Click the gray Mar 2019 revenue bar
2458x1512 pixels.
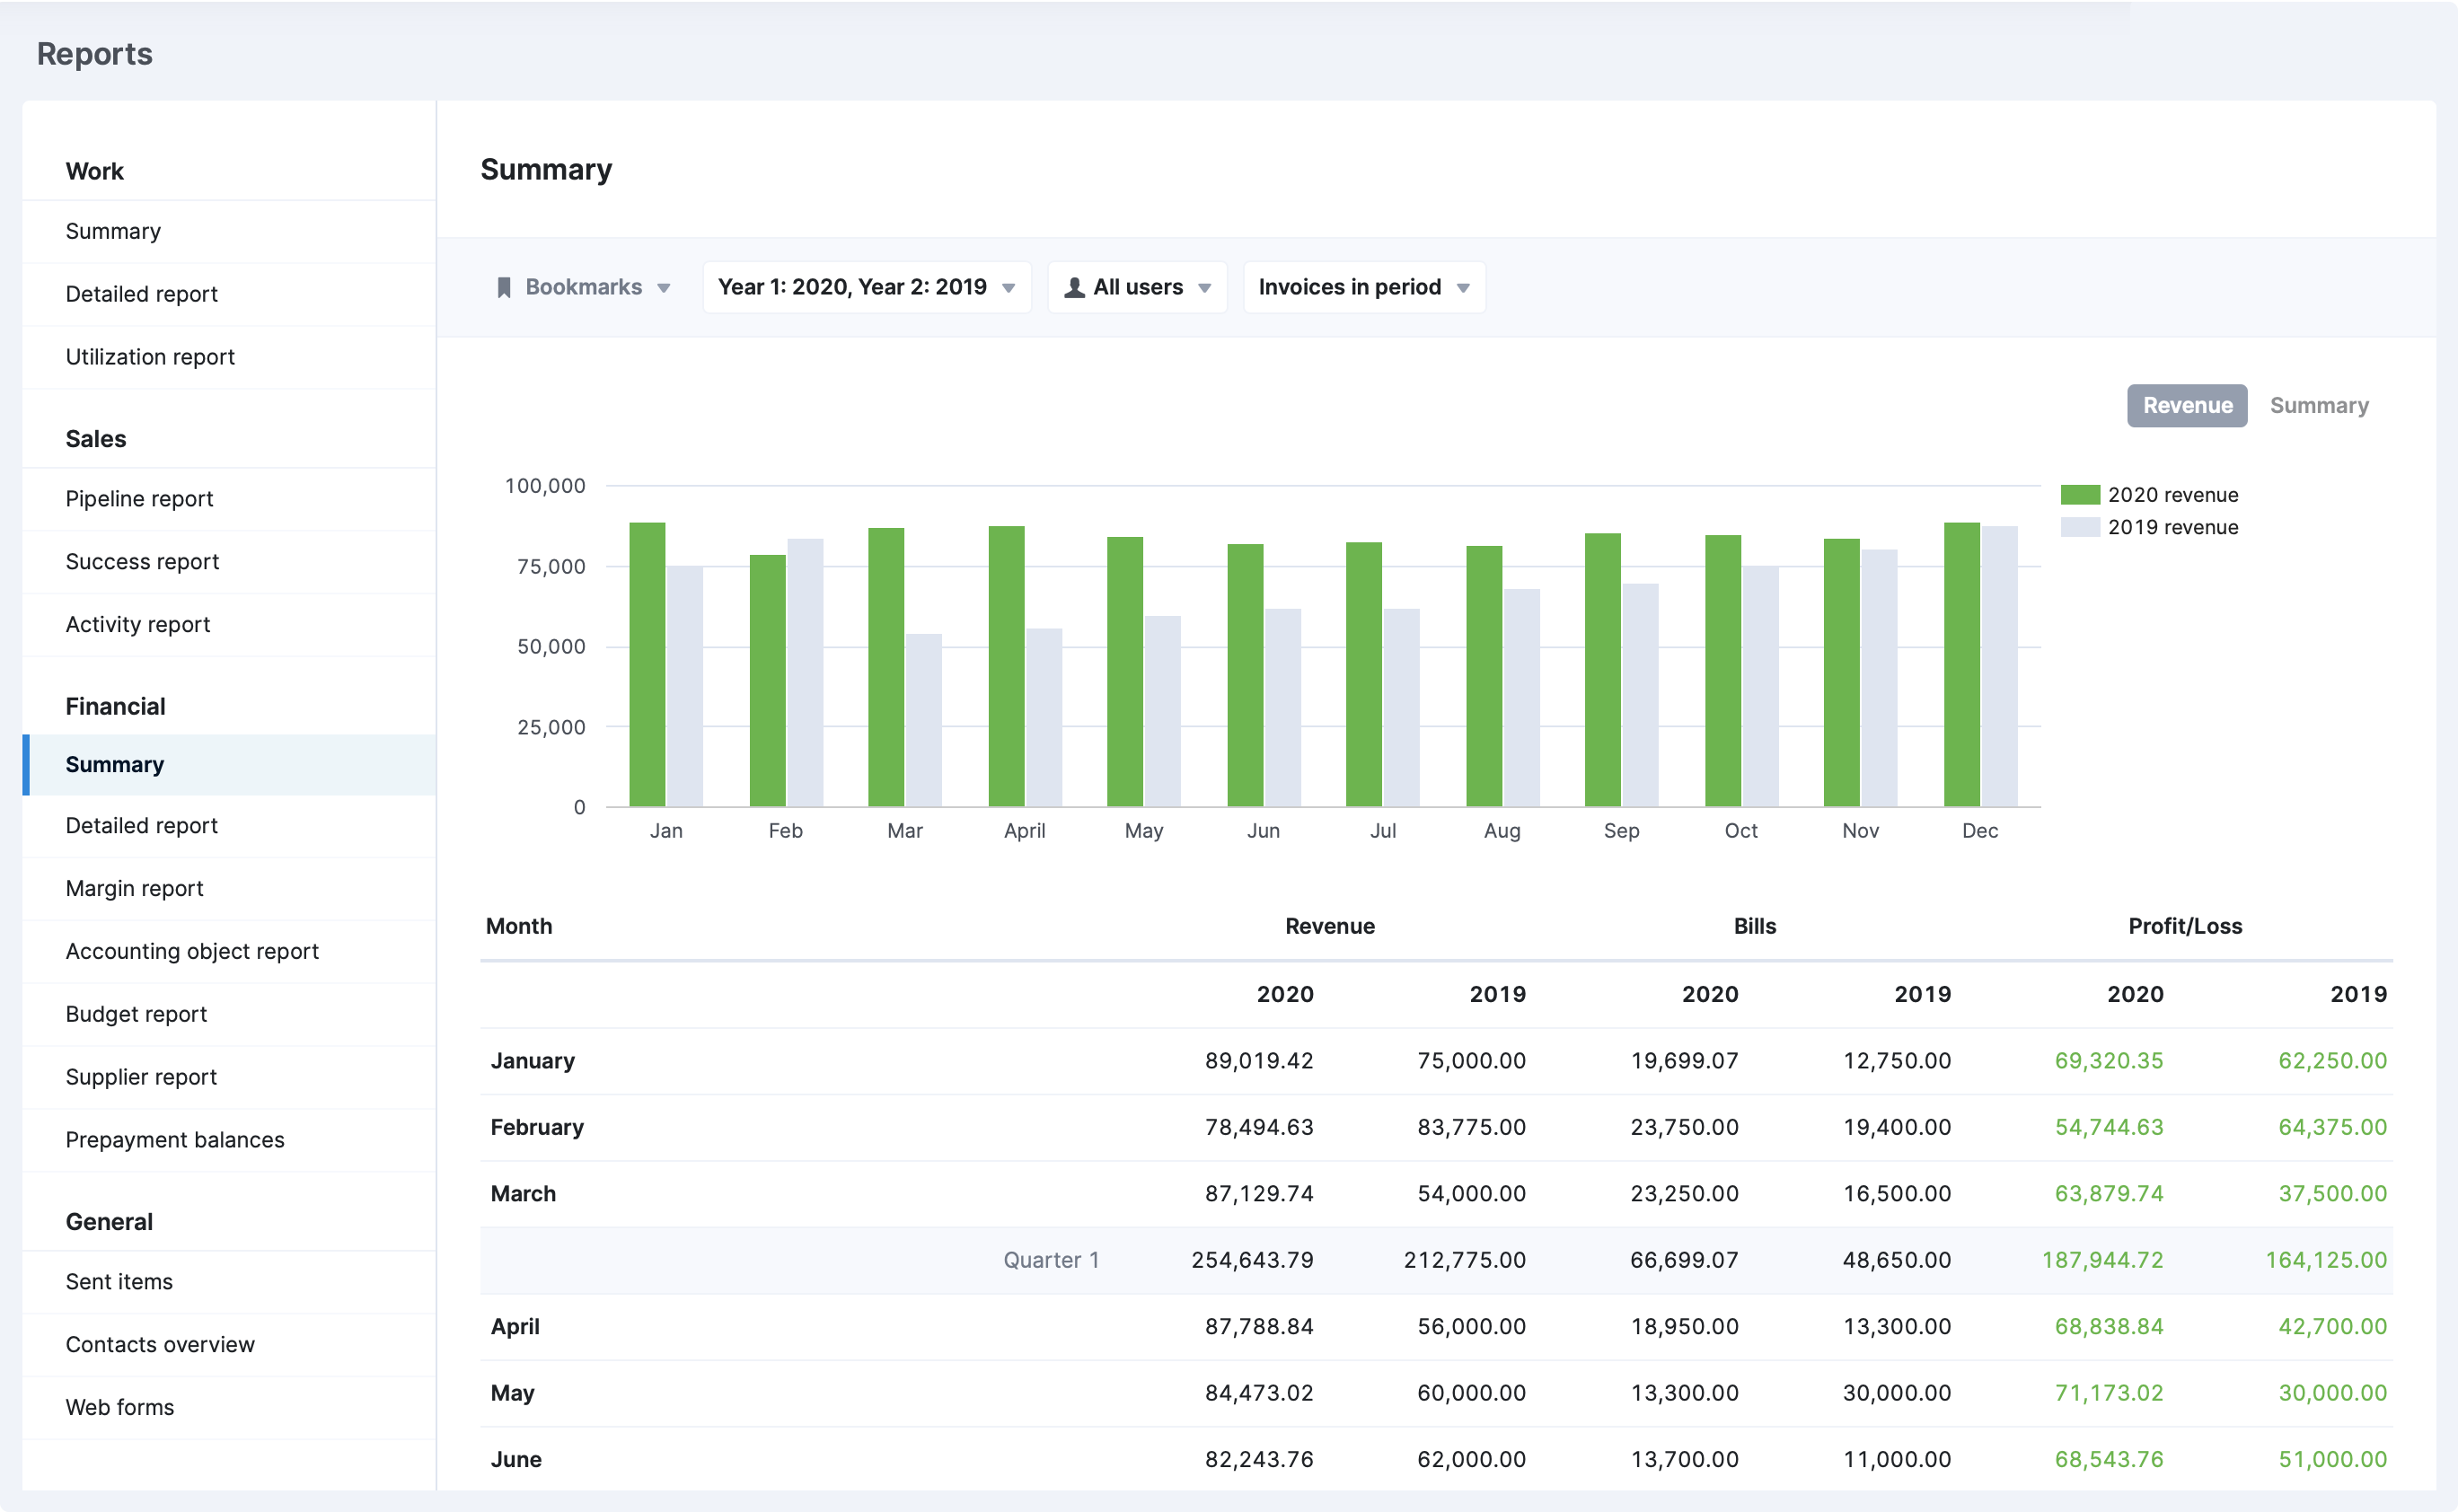[923, 720]
